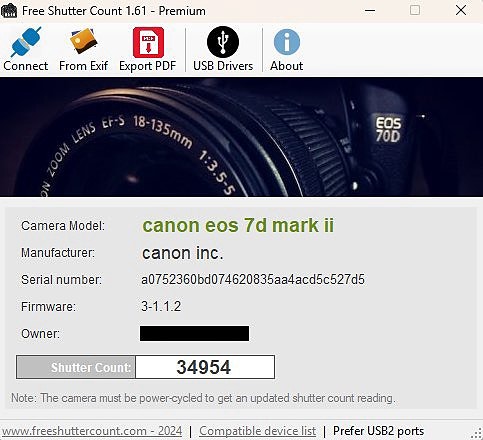Minimize the Free Shutter Count window
This screenshot has height=440, width=483.
point(370,11)
